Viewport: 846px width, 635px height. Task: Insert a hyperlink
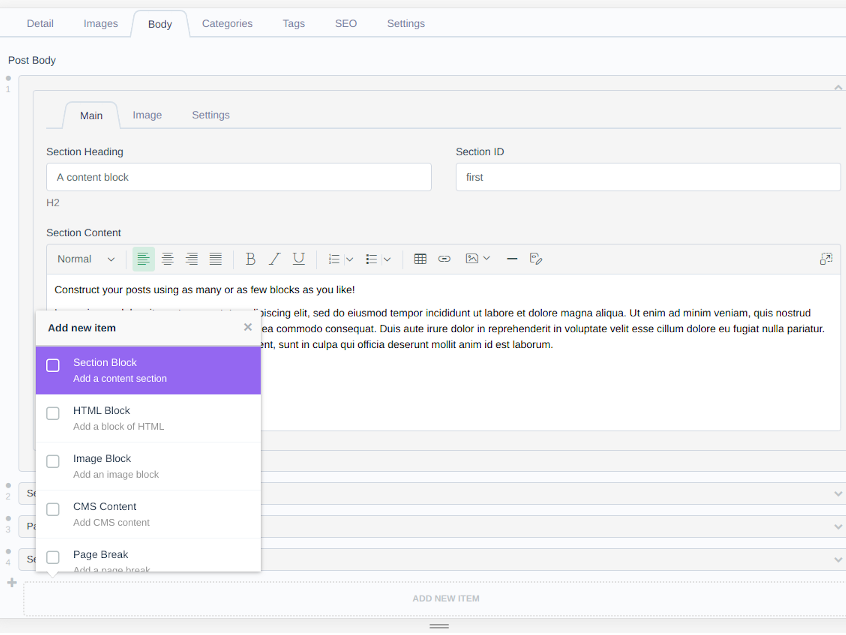(x=444, y=259)
